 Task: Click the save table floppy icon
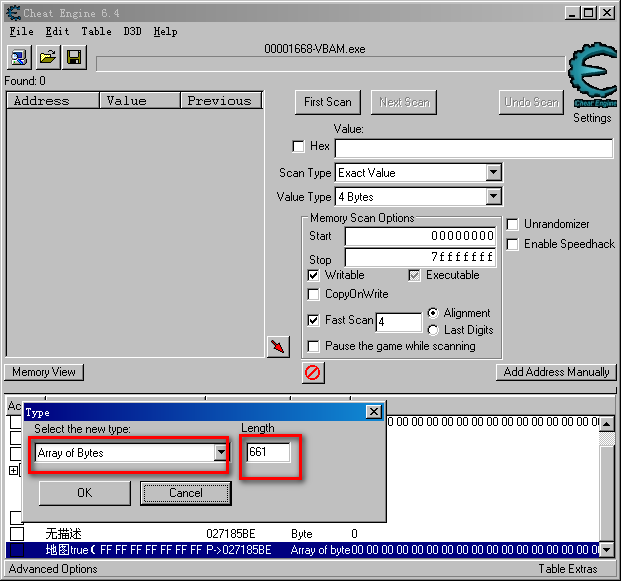point(74,58)
